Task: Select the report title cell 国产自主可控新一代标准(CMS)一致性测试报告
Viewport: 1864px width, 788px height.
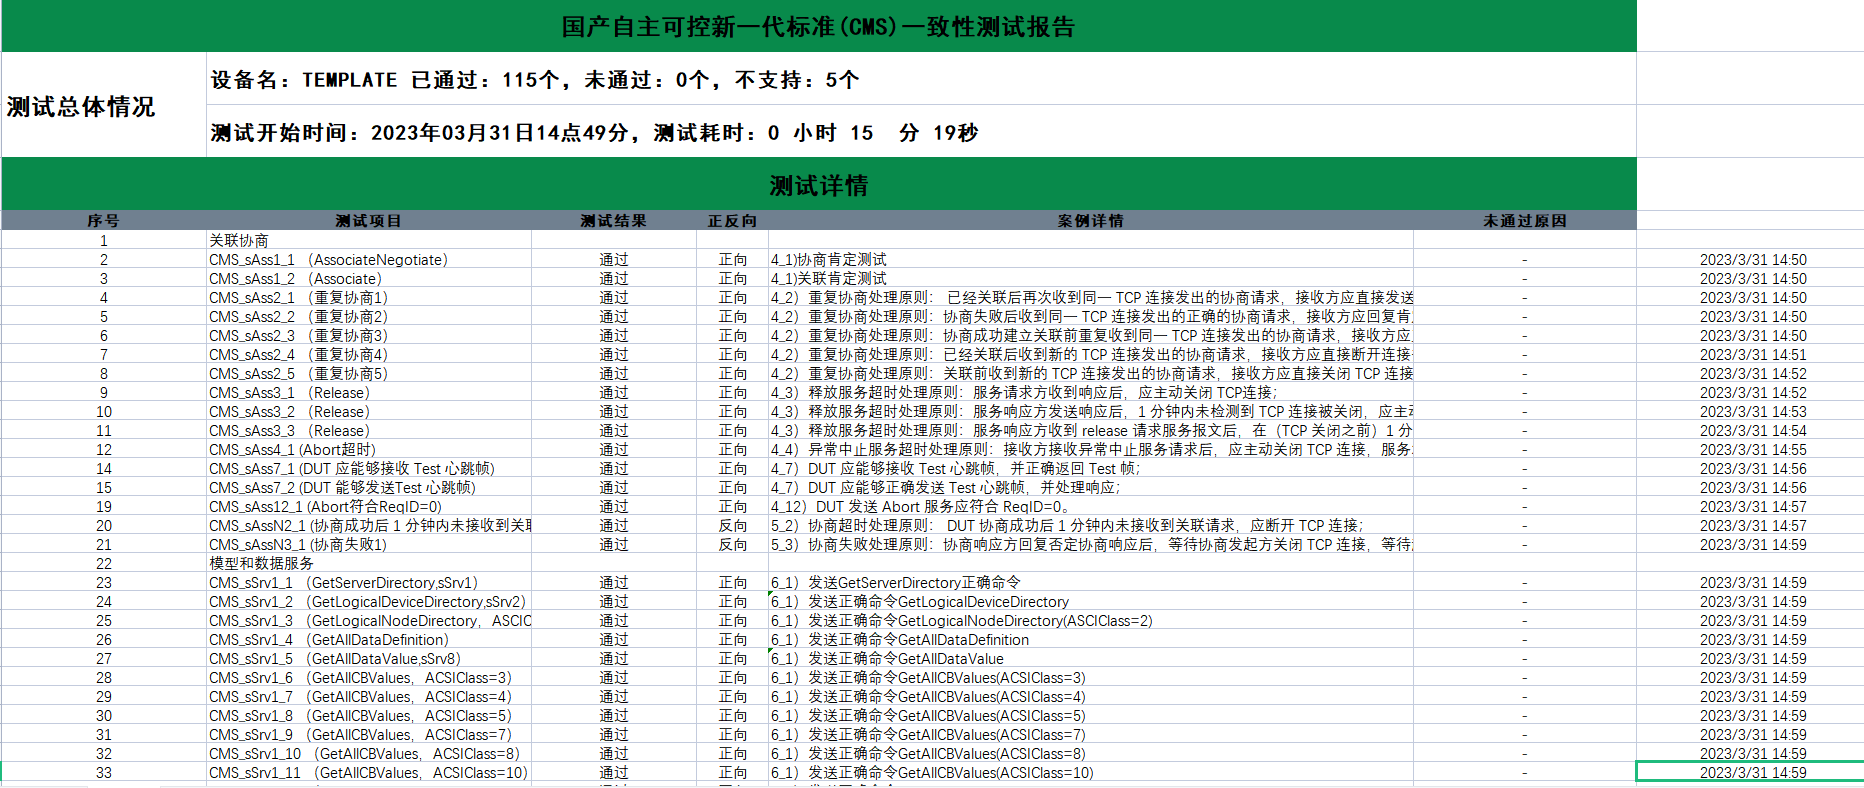Action: [x=818, y=26]
